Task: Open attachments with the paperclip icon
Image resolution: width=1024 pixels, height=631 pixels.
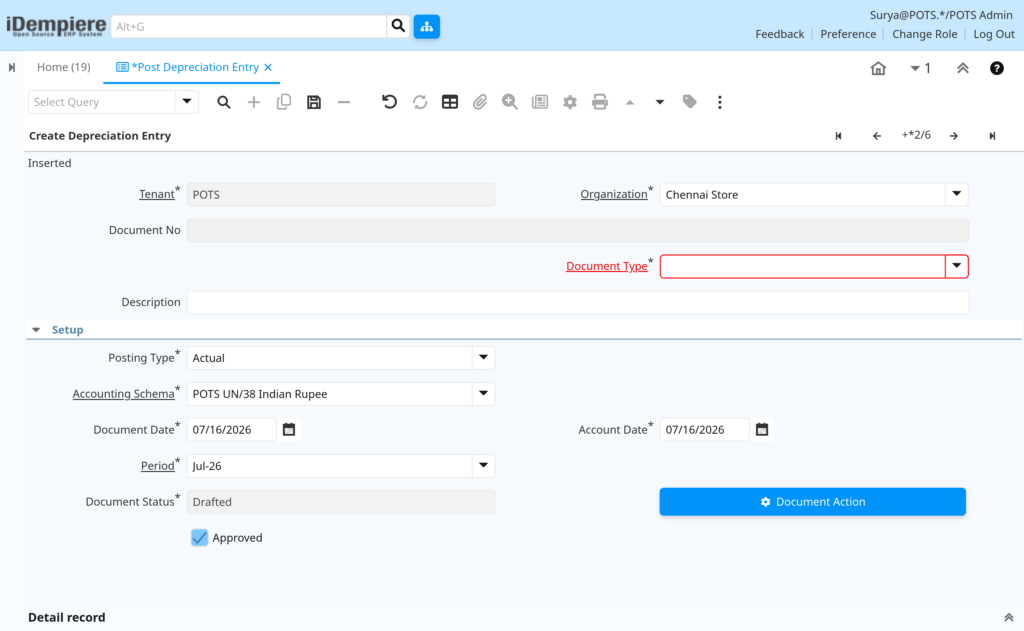Action: coord(479,102)
